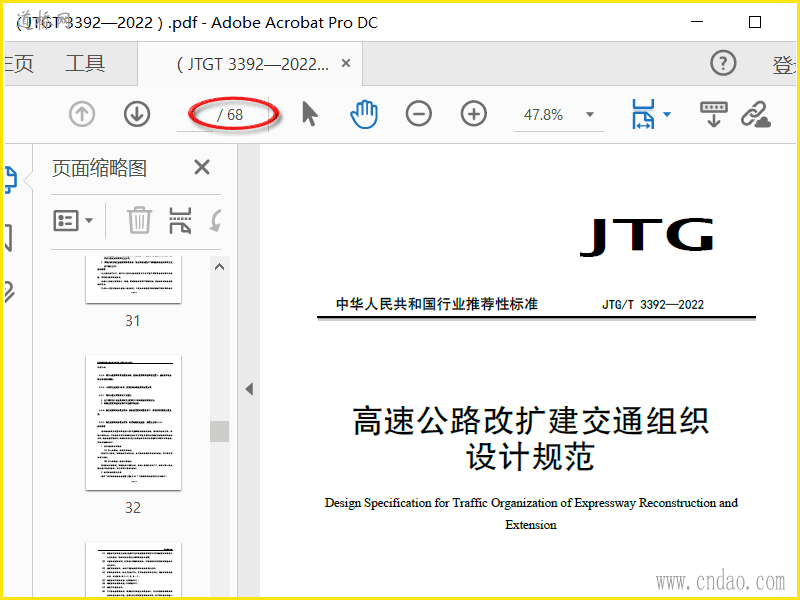Click the scrolling mode download-arrow icon

tap(713, 114)
